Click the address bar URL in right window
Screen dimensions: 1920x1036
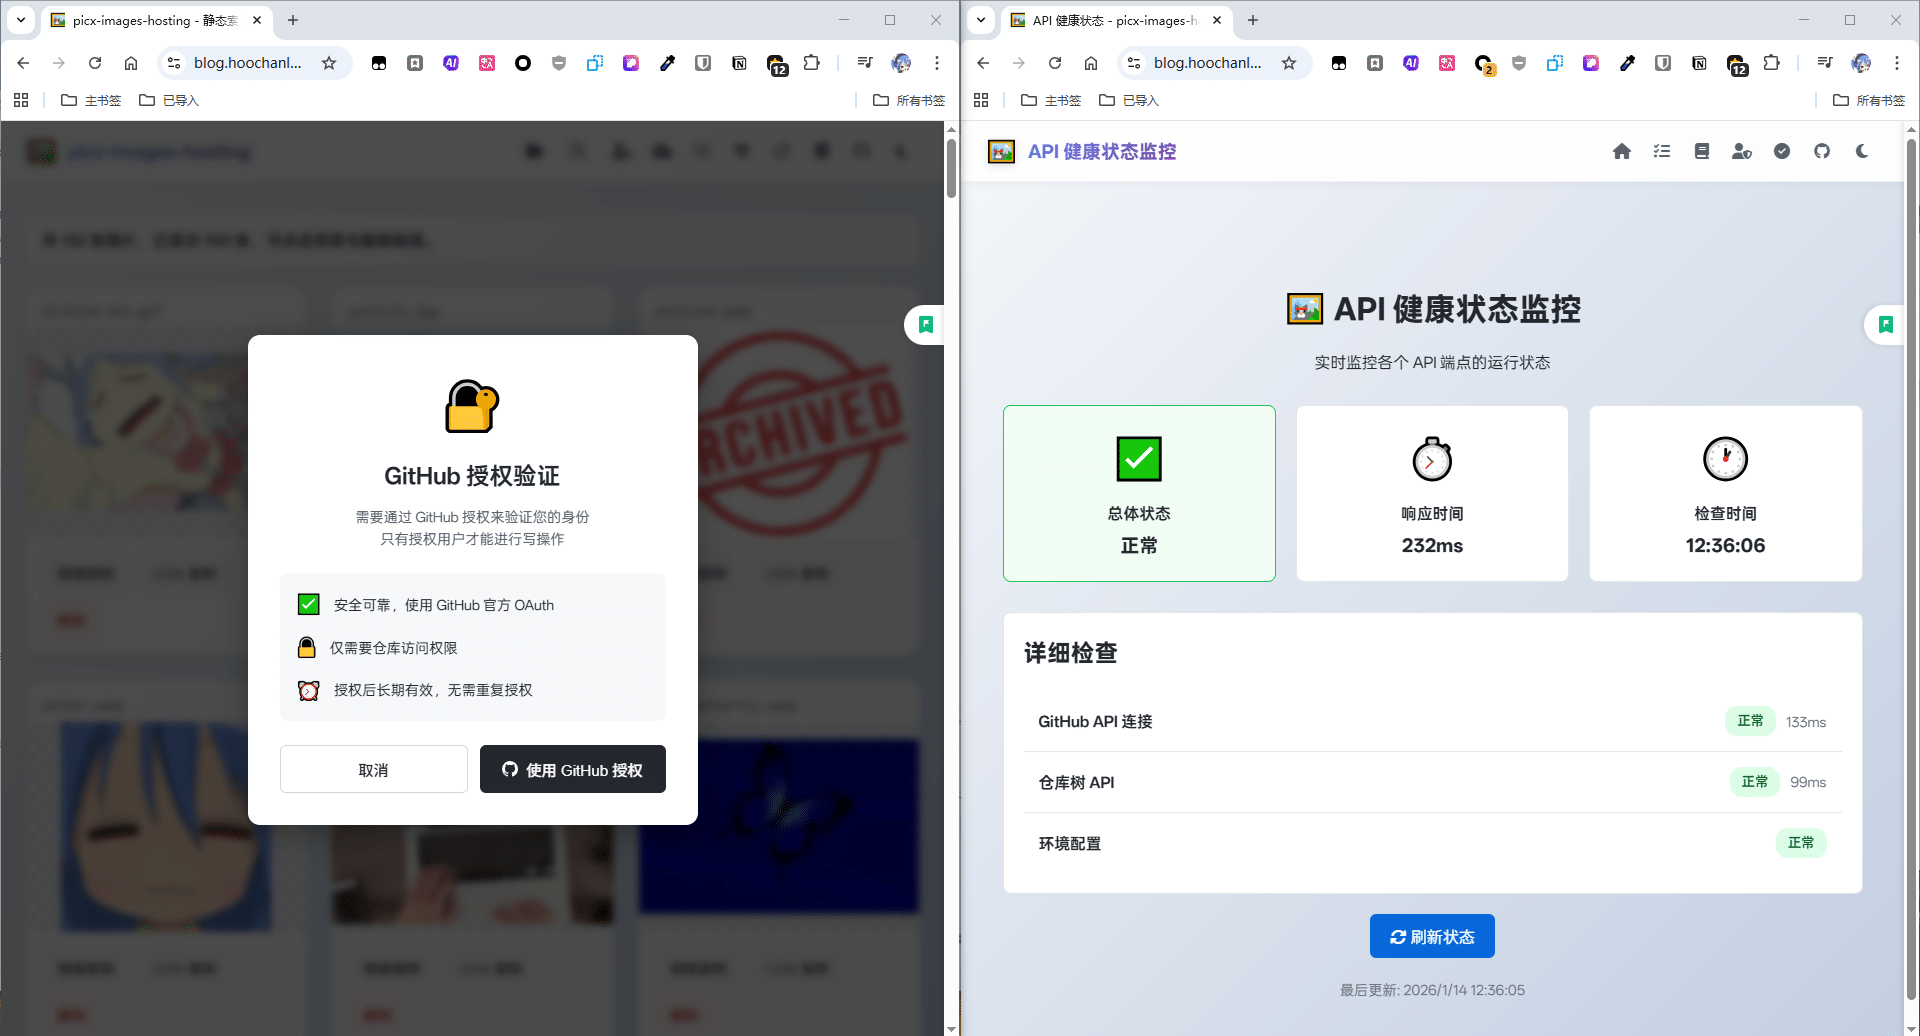click(1208, 63)
